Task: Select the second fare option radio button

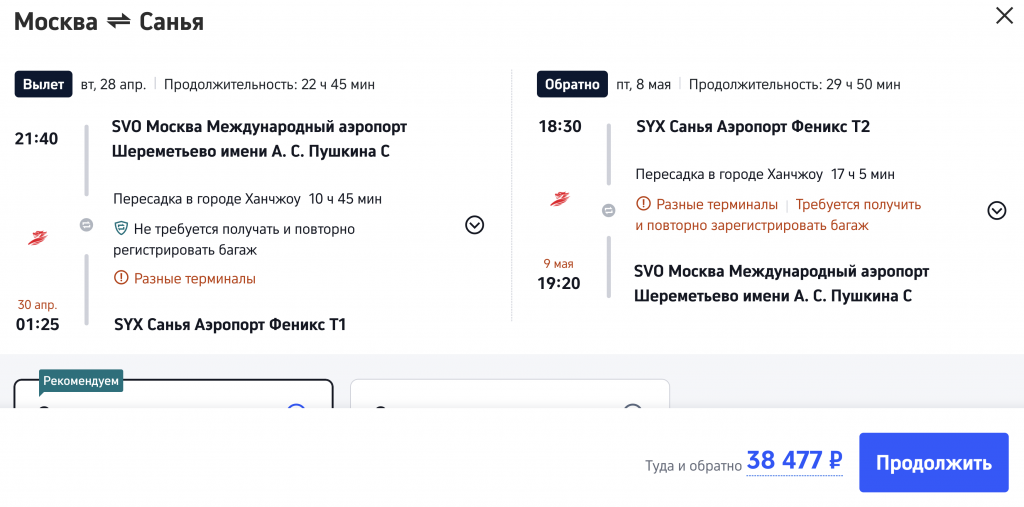Action: tap(632, 408)
